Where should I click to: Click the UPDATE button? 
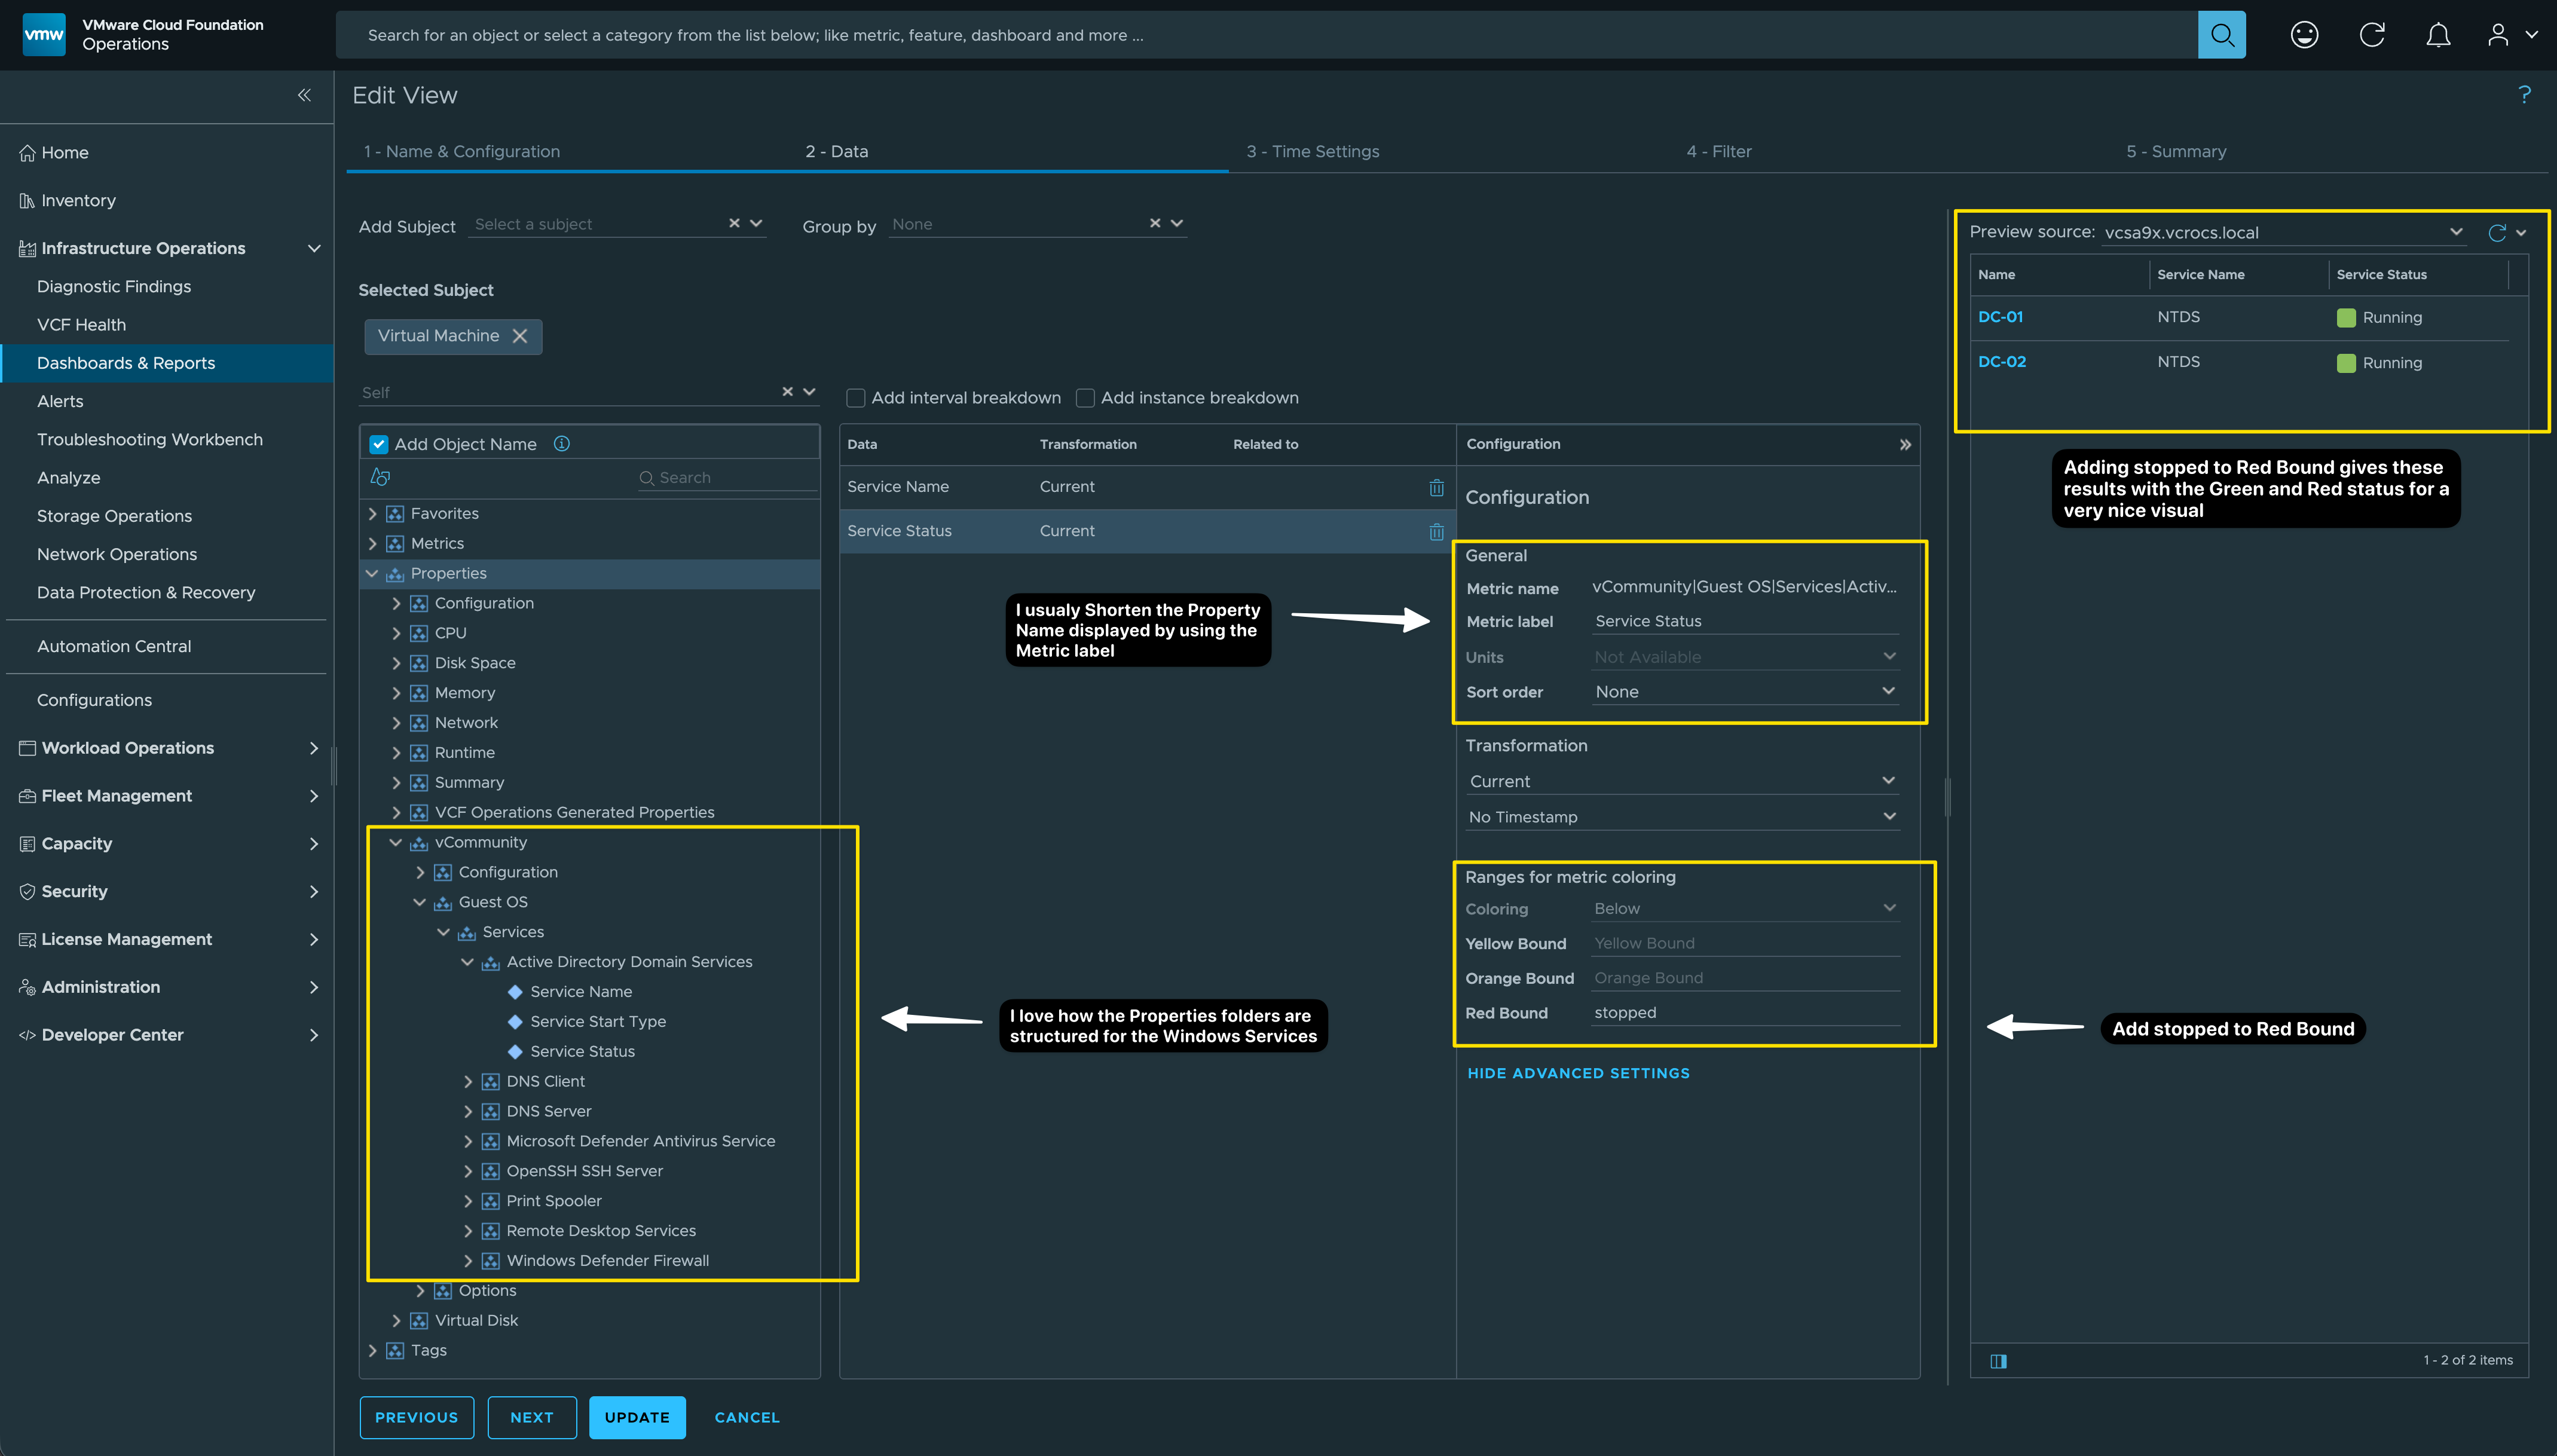(637, 1417)
